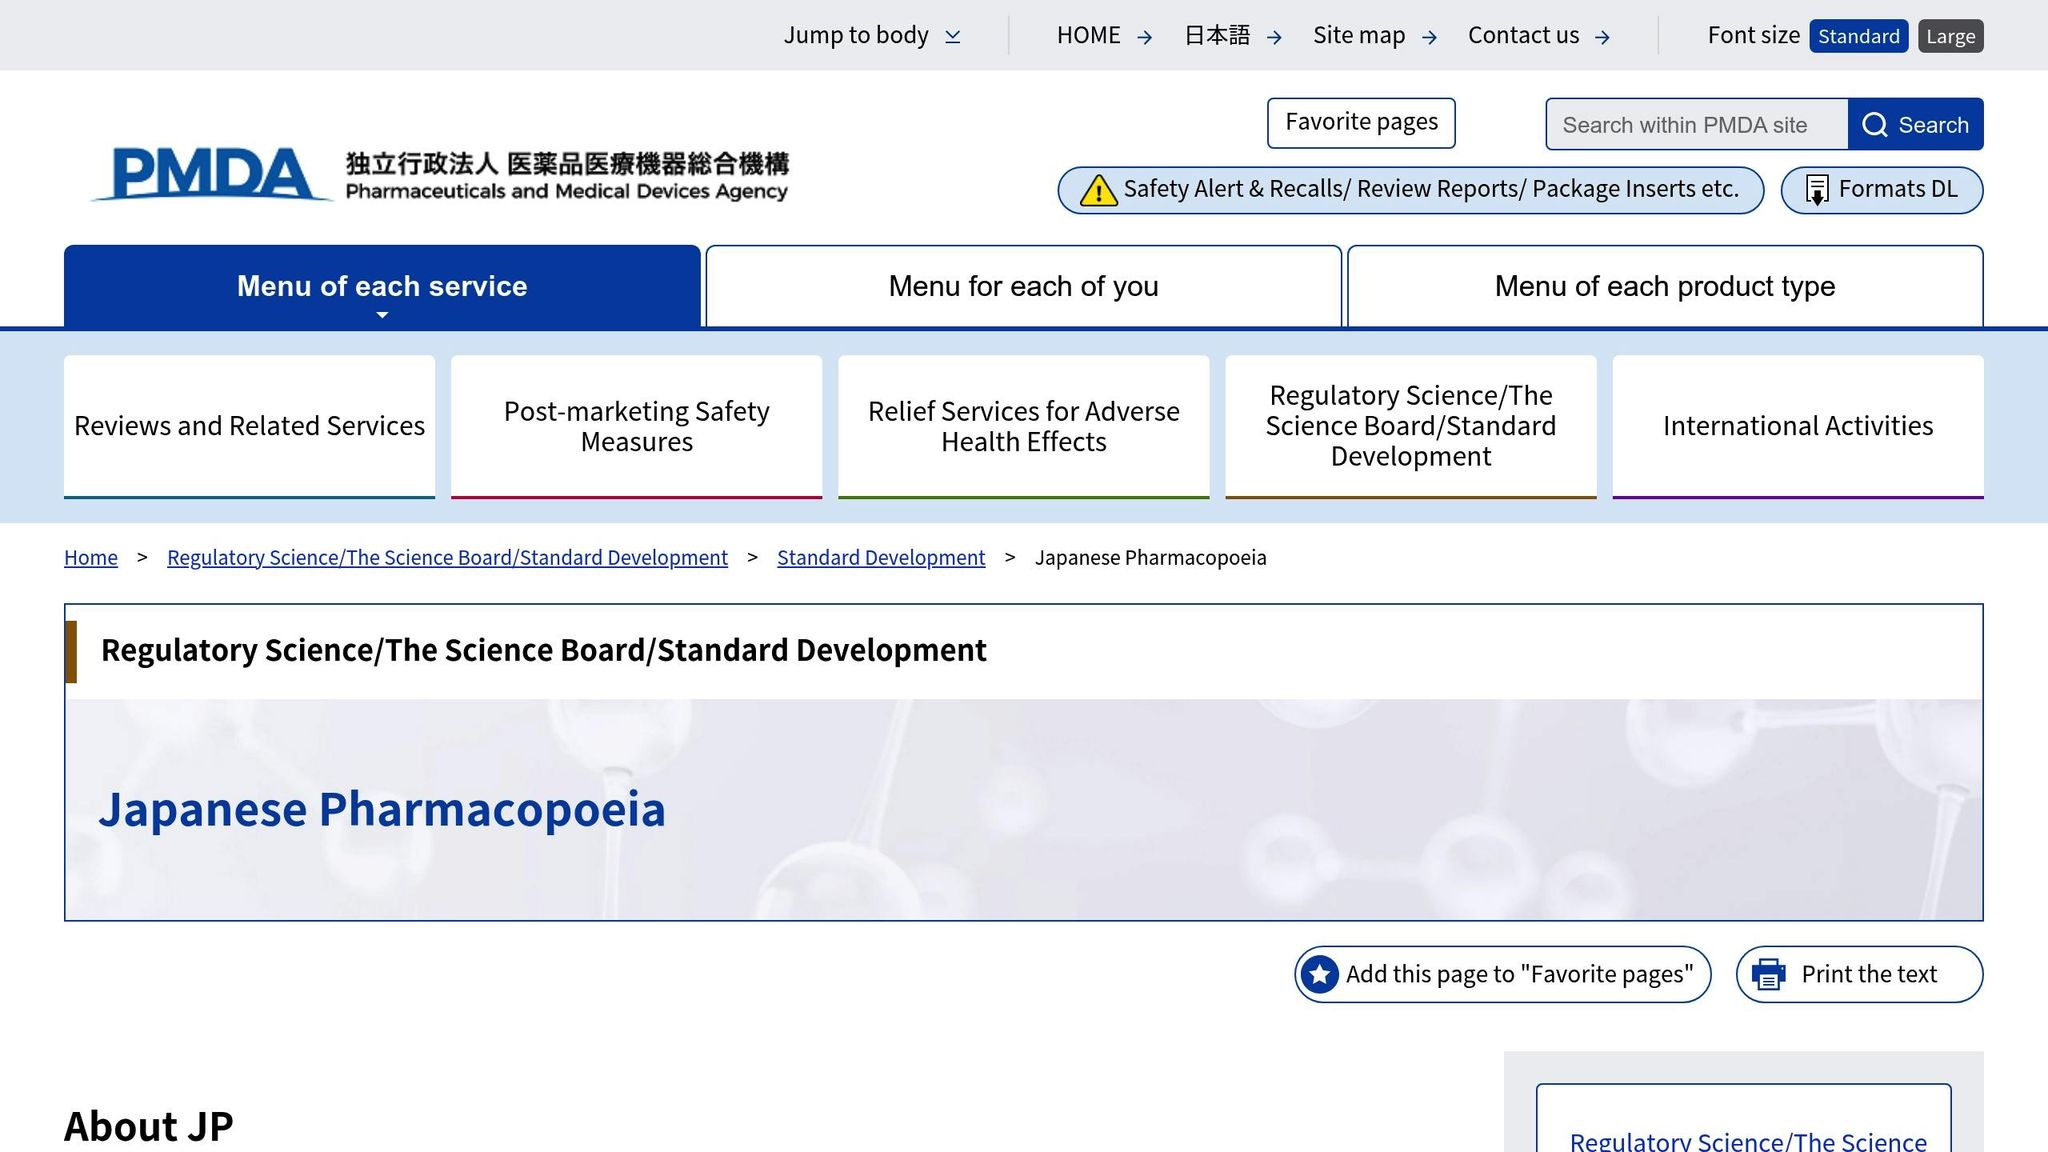Screen dimensions: 2048x1152
Task: Set font size to Standard
Action: (x=1858, y=36)
